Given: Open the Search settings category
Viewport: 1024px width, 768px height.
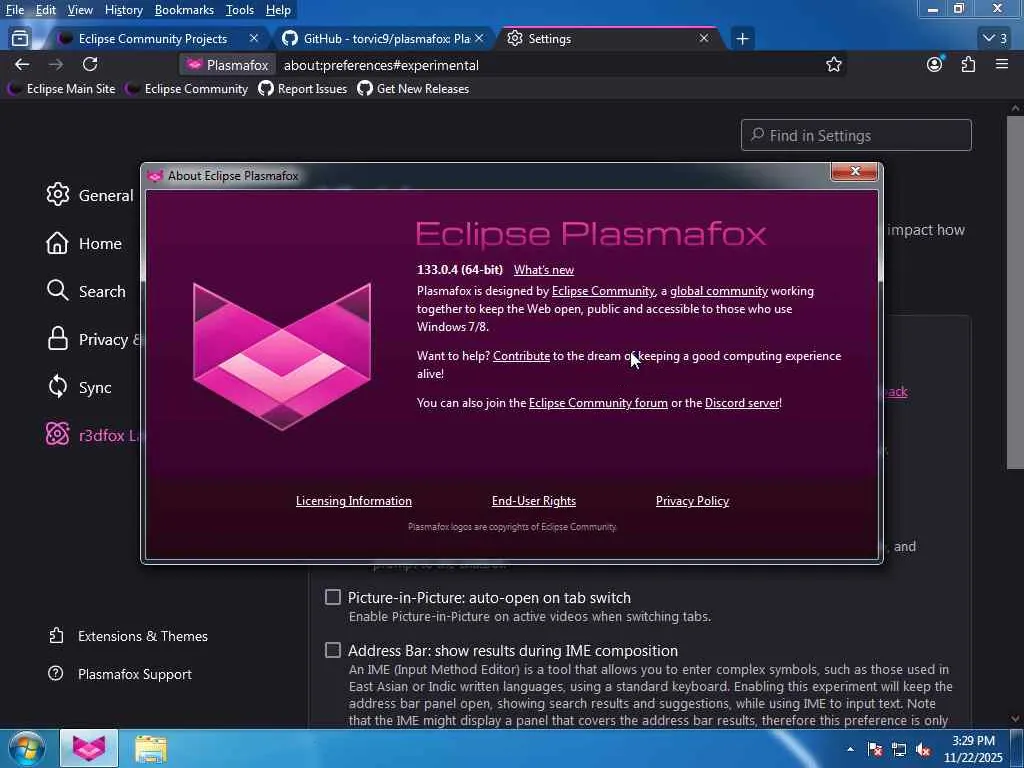Looking at the screenshot, I should 86,291.
